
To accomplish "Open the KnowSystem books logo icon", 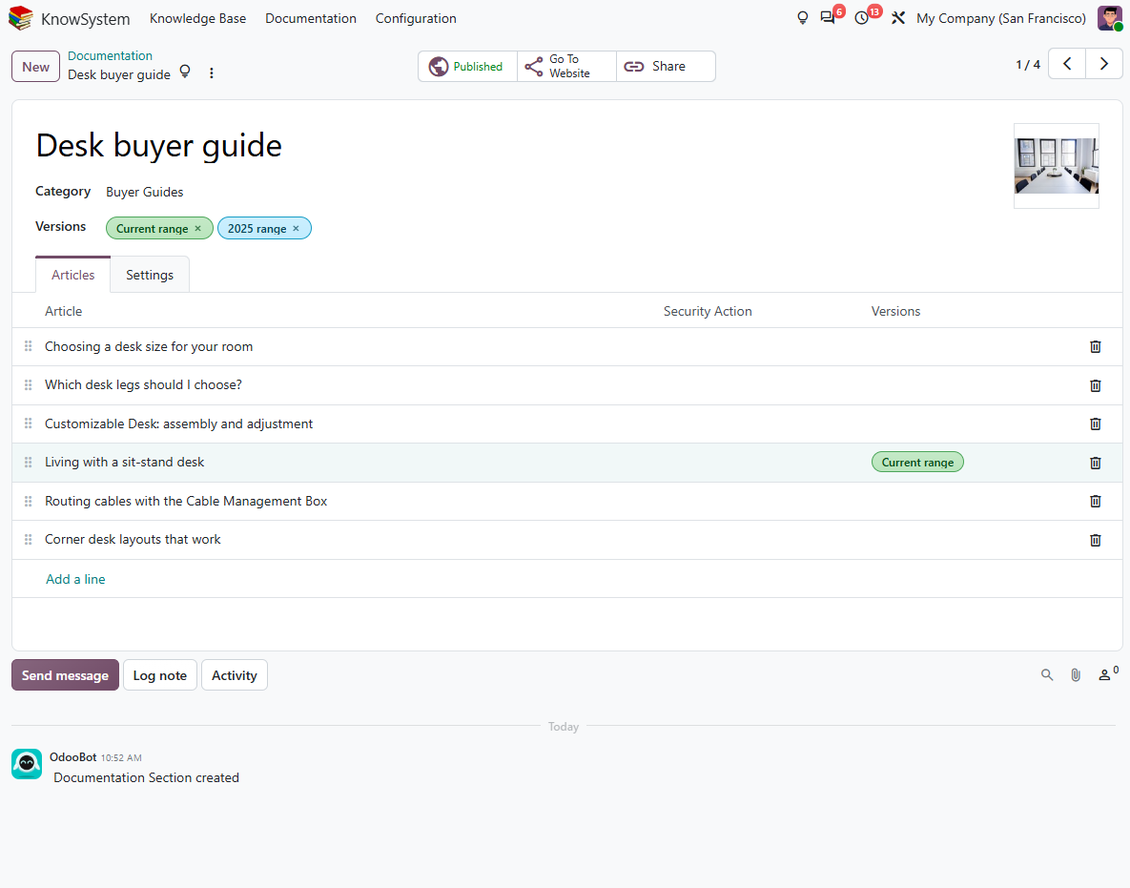I will pyautogui.click(x=20, y=18).
